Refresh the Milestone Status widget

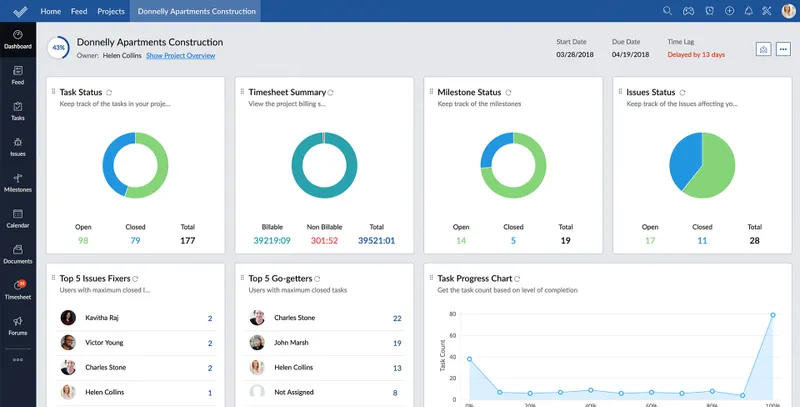[508, 93]
